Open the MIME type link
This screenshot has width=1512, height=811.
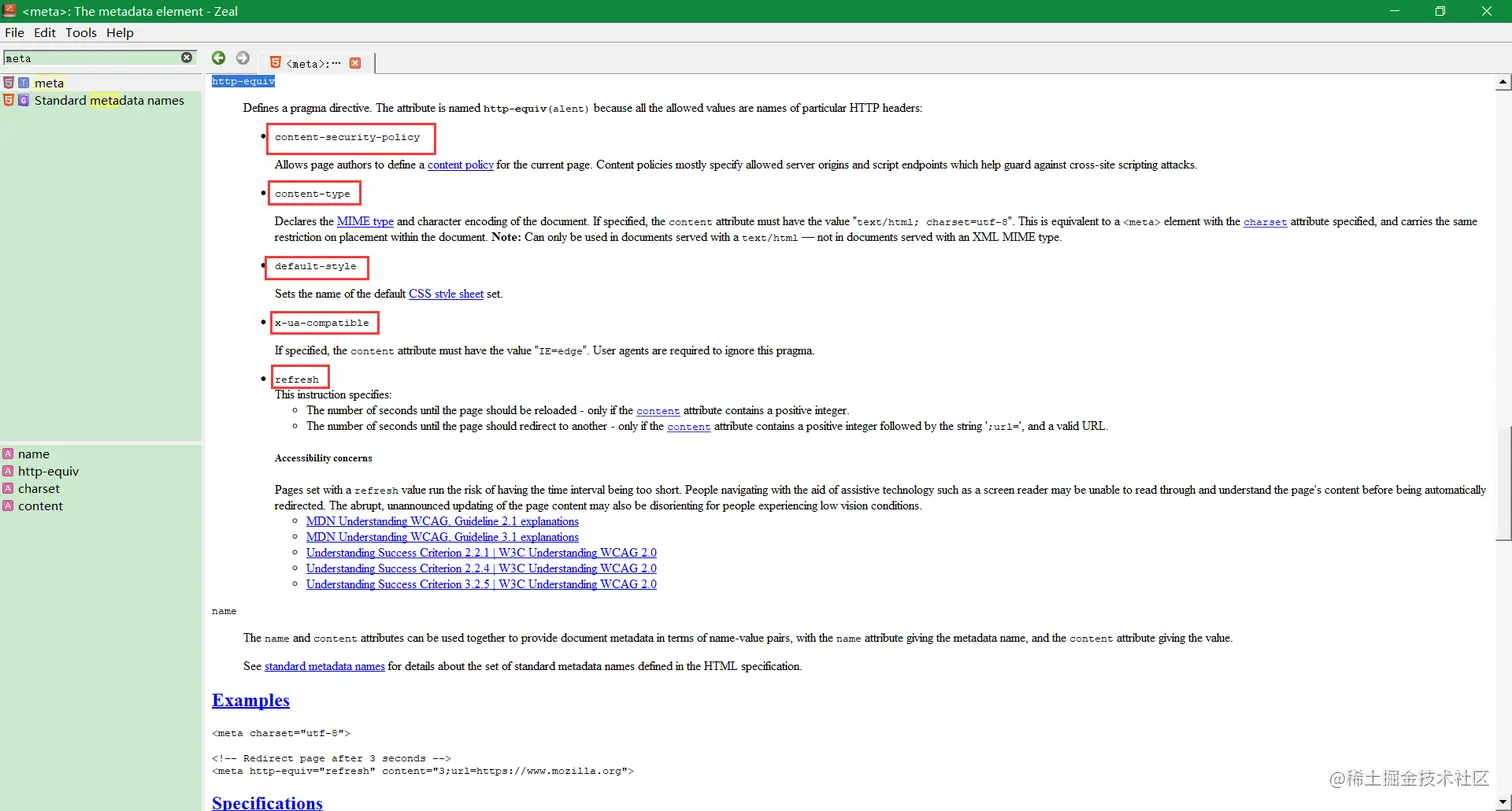pos(365,222)
